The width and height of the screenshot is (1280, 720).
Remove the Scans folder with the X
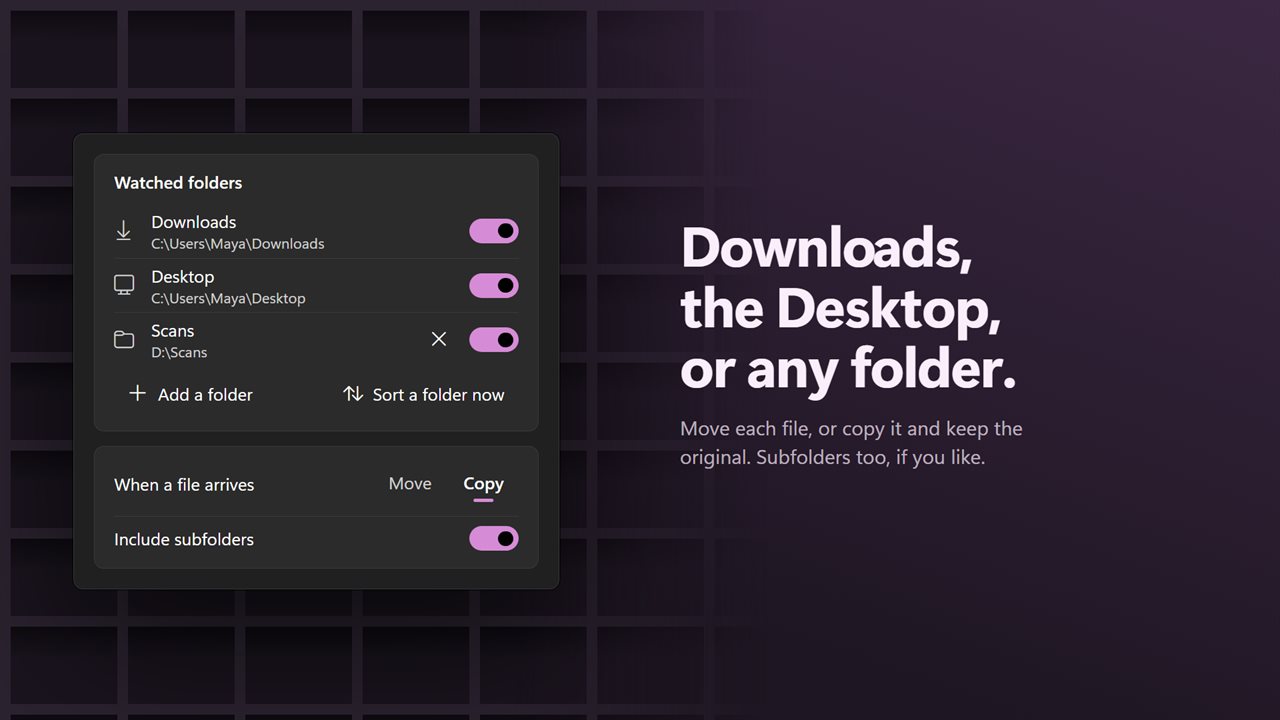[439, 340]
